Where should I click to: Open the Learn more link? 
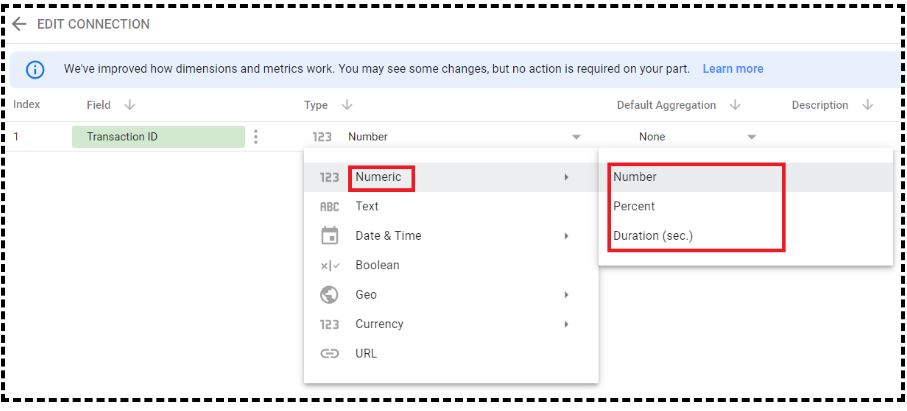[x=733, y=69]
